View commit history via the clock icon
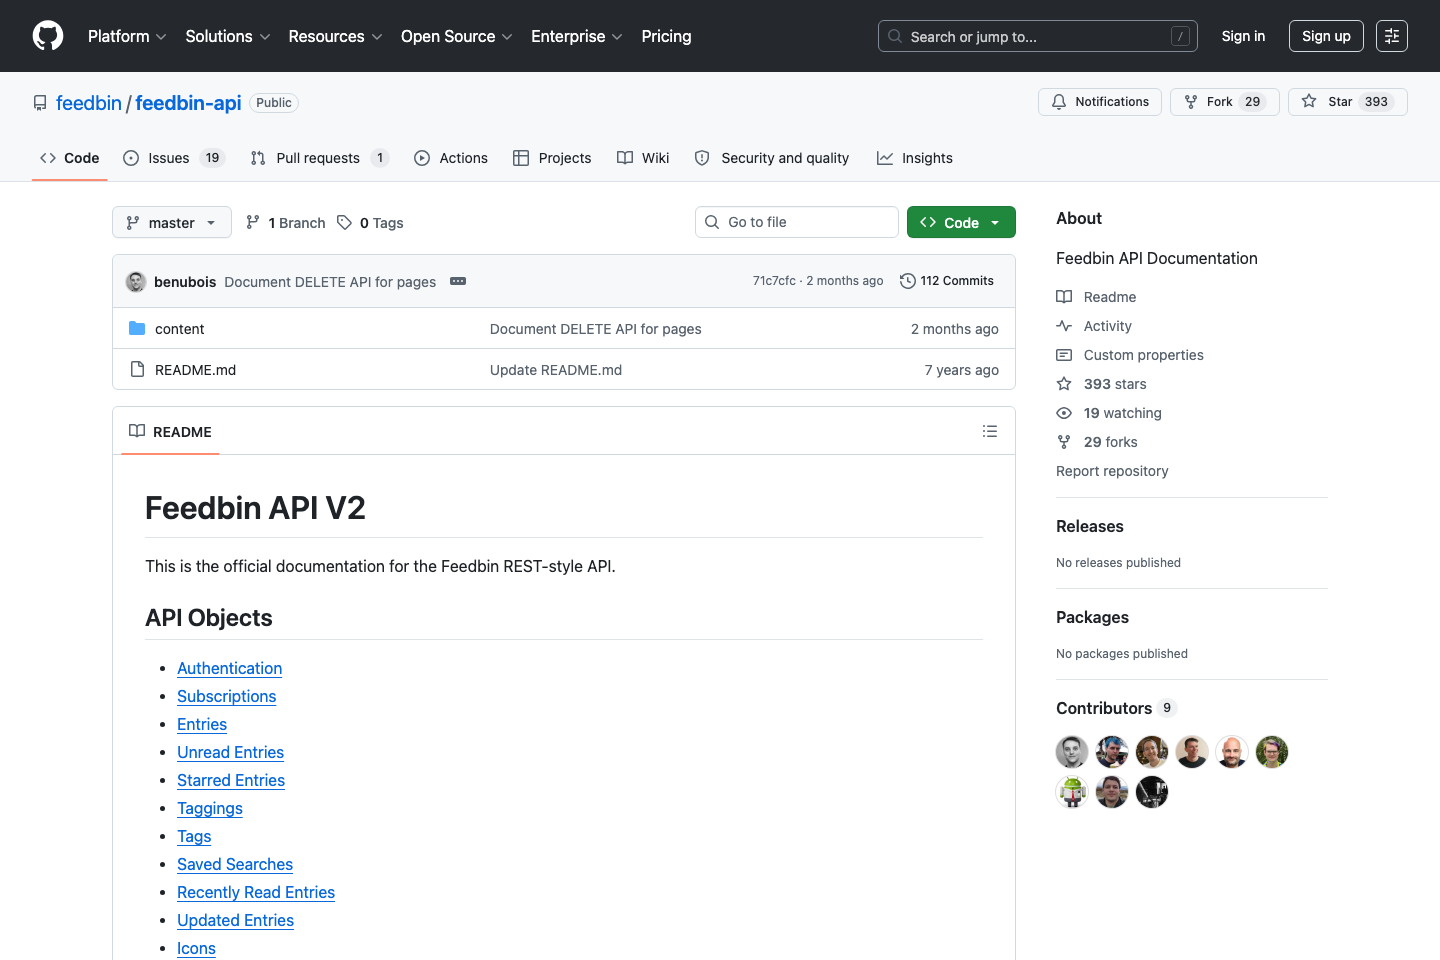This screenshot has height=960, width=1440. coord(908,281)
